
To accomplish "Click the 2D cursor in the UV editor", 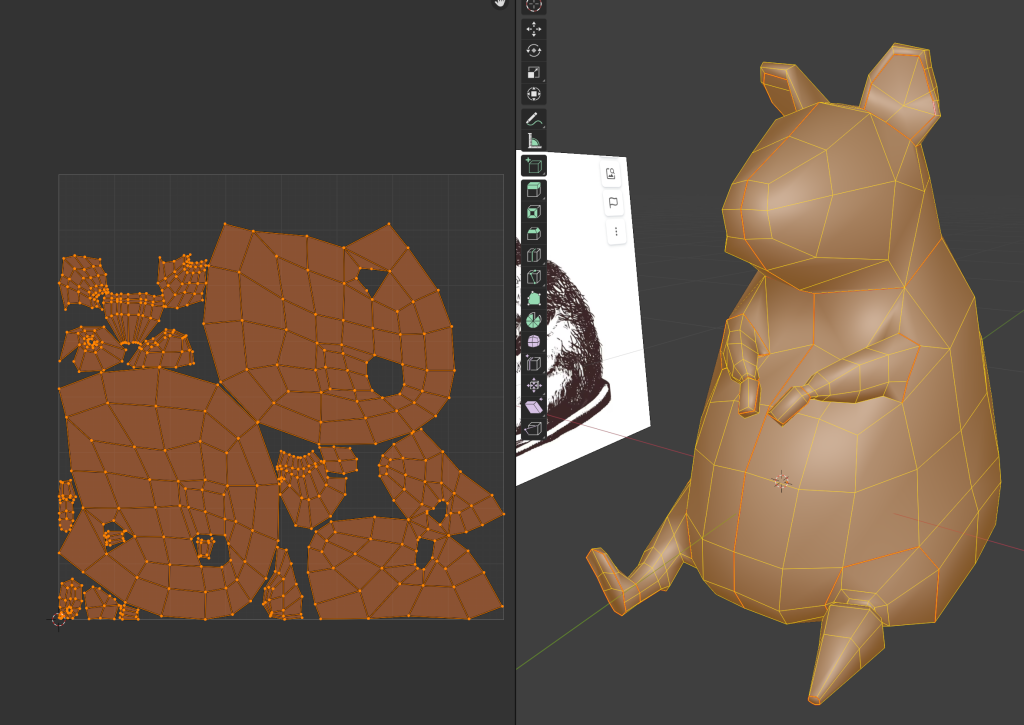I will (x=59, y=620).
